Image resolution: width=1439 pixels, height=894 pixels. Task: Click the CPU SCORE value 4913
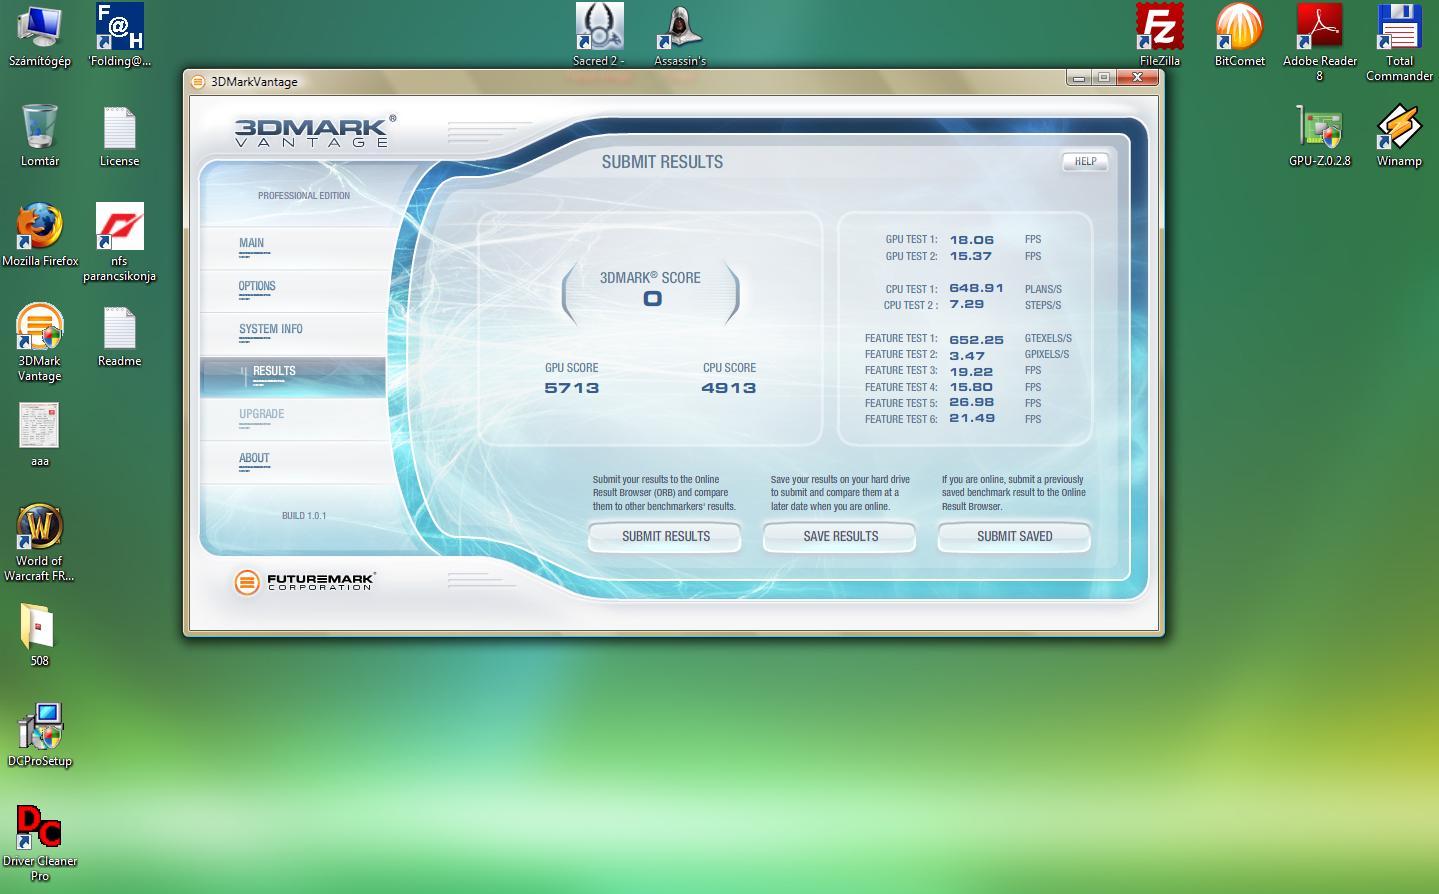coord(729,388)
